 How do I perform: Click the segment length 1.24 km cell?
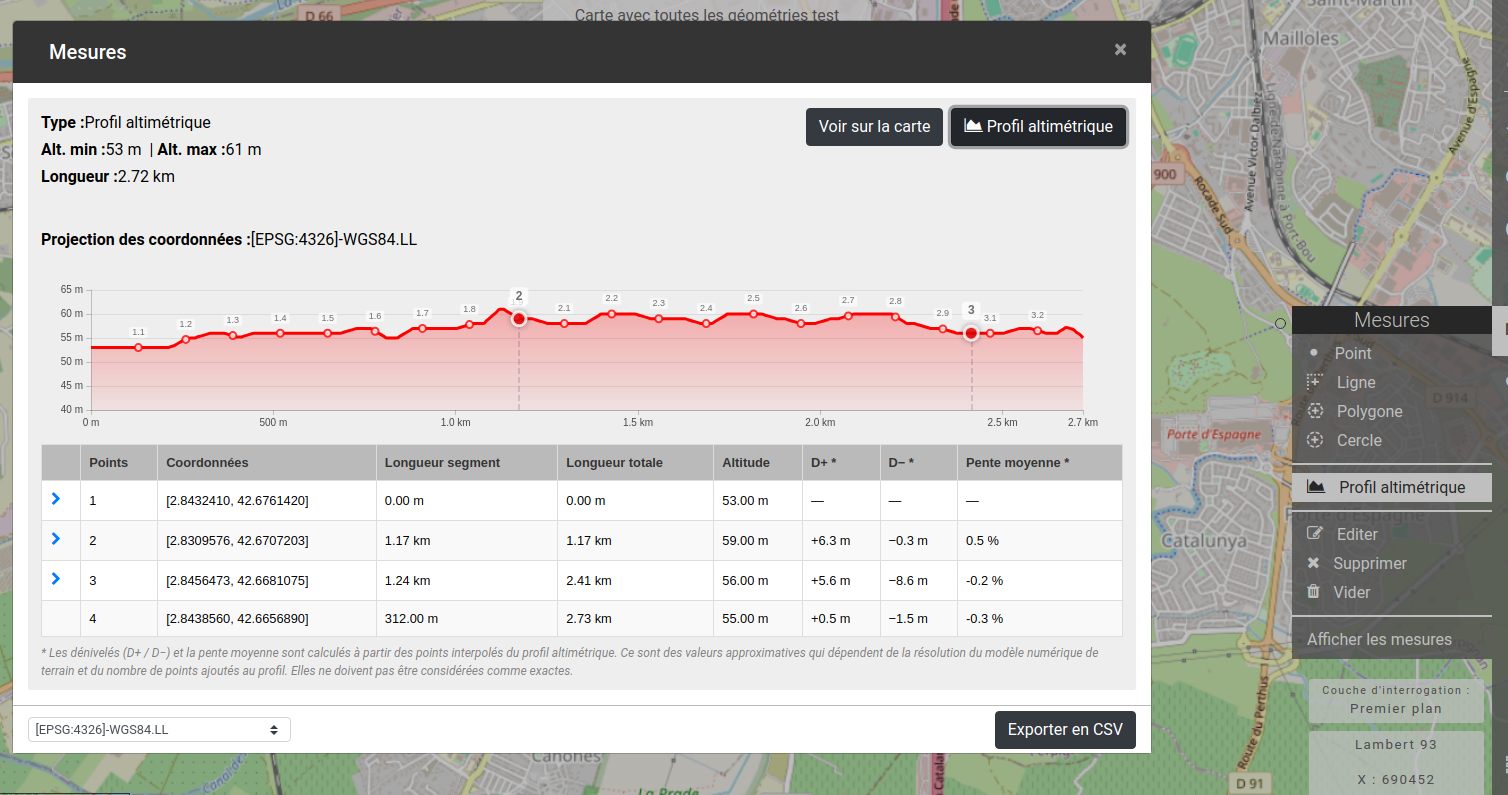pyautogui.click(x=466, y=580)
